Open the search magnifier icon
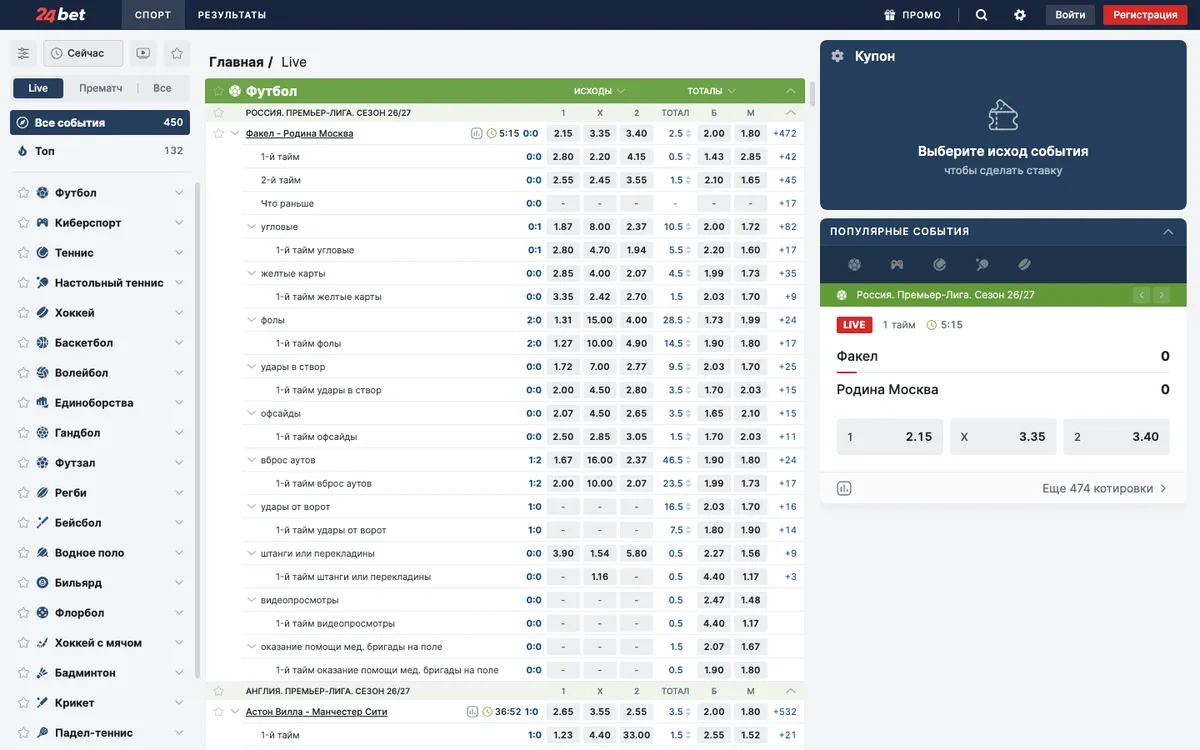The width and height of the screenshot is (1200, 750). 981,15
